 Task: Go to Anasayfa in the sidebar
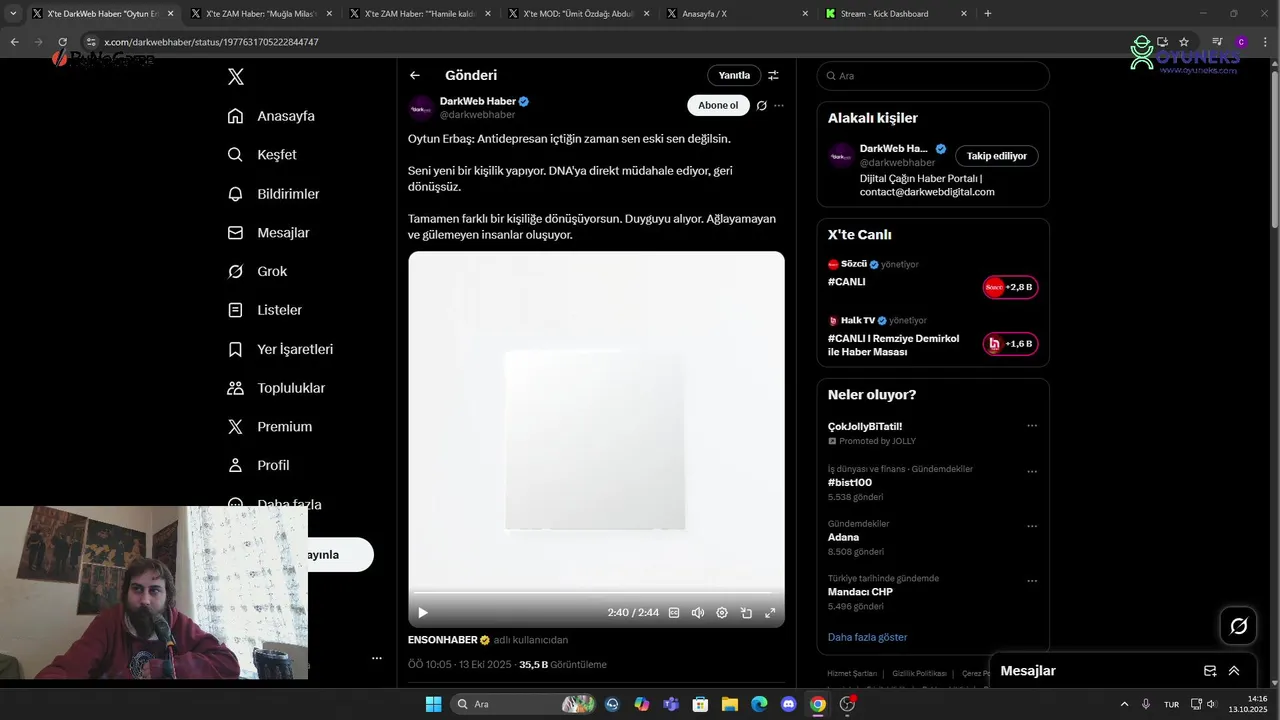pyautogui.click(x=271, y=116)
